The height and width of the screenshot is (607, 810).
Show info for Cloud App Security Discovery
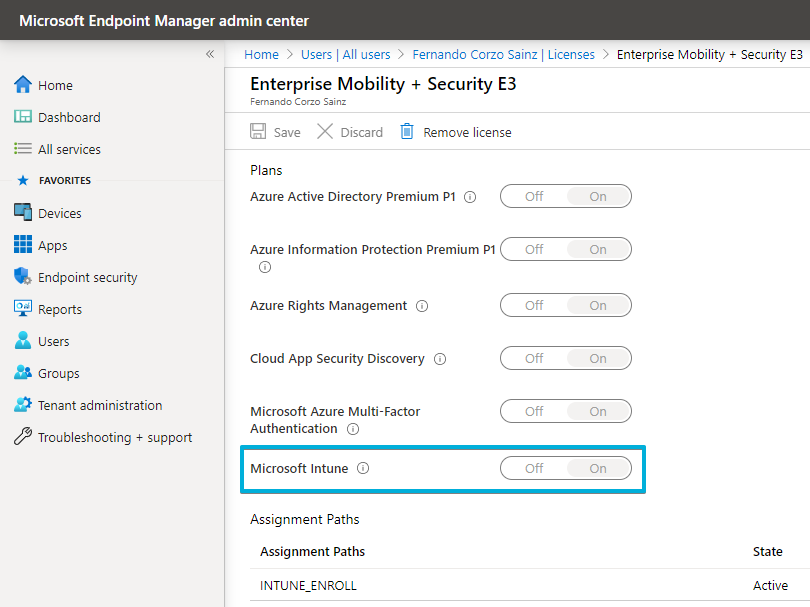(440, 359)
